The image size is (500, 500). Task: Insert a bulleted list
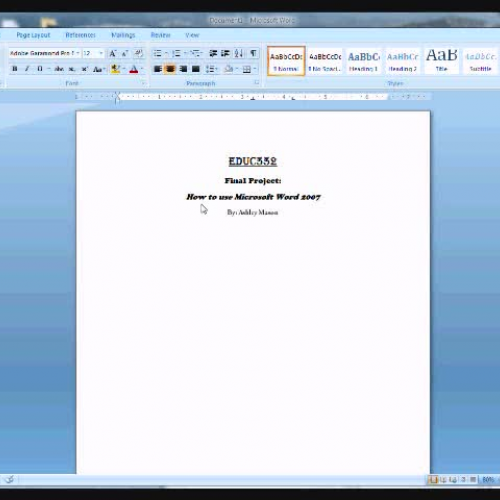pyautogui.click(x=157, y=53)
